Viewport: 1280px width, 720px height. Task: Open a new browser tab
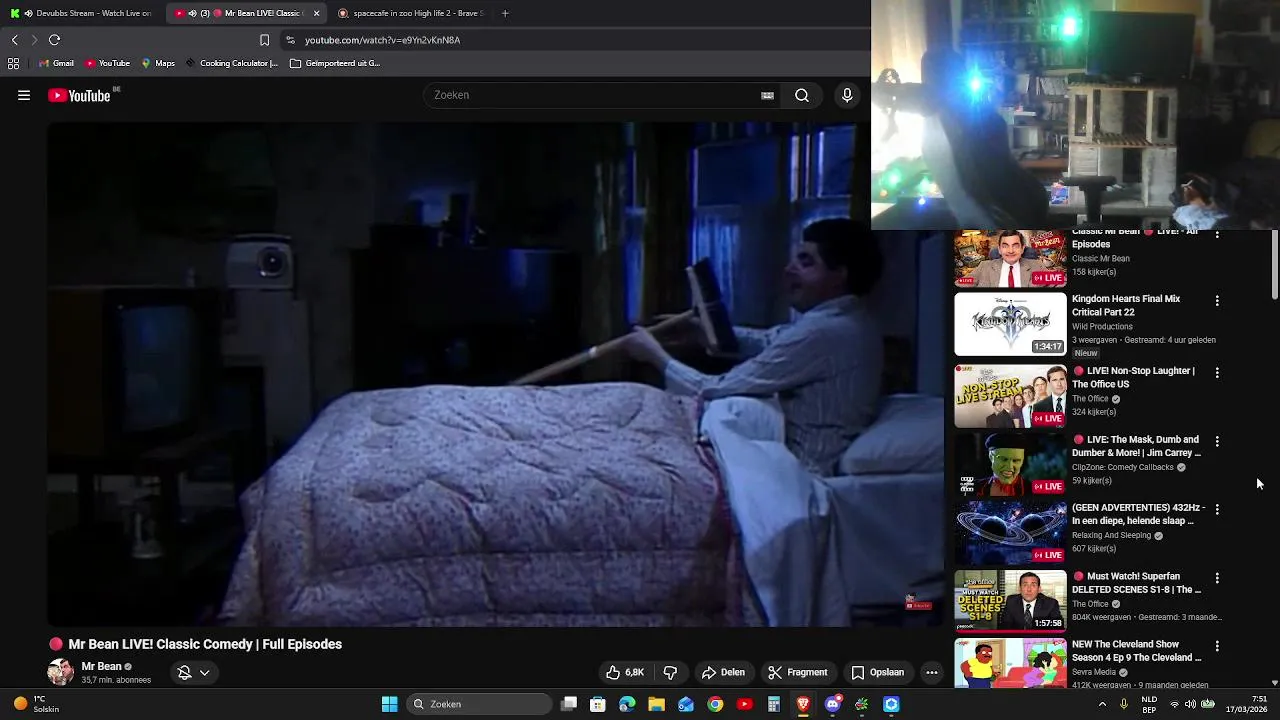coord(505,13)
